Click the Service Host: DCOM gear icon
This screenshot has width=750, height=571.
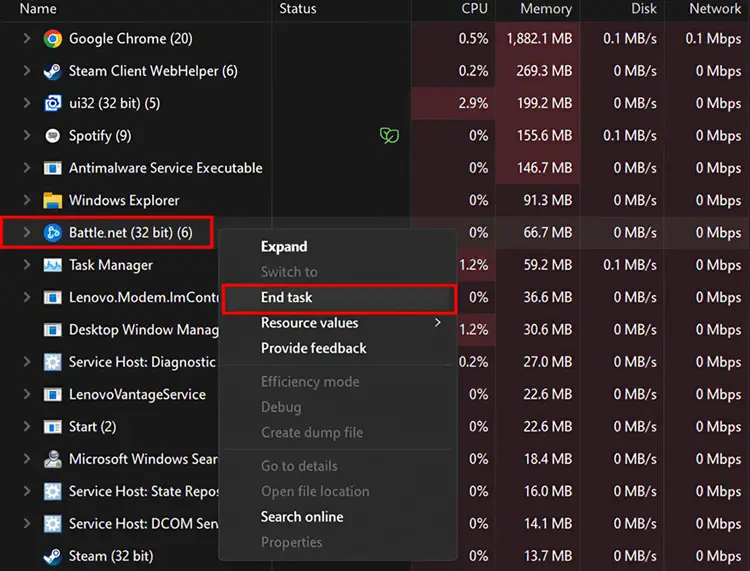point(53,524)
